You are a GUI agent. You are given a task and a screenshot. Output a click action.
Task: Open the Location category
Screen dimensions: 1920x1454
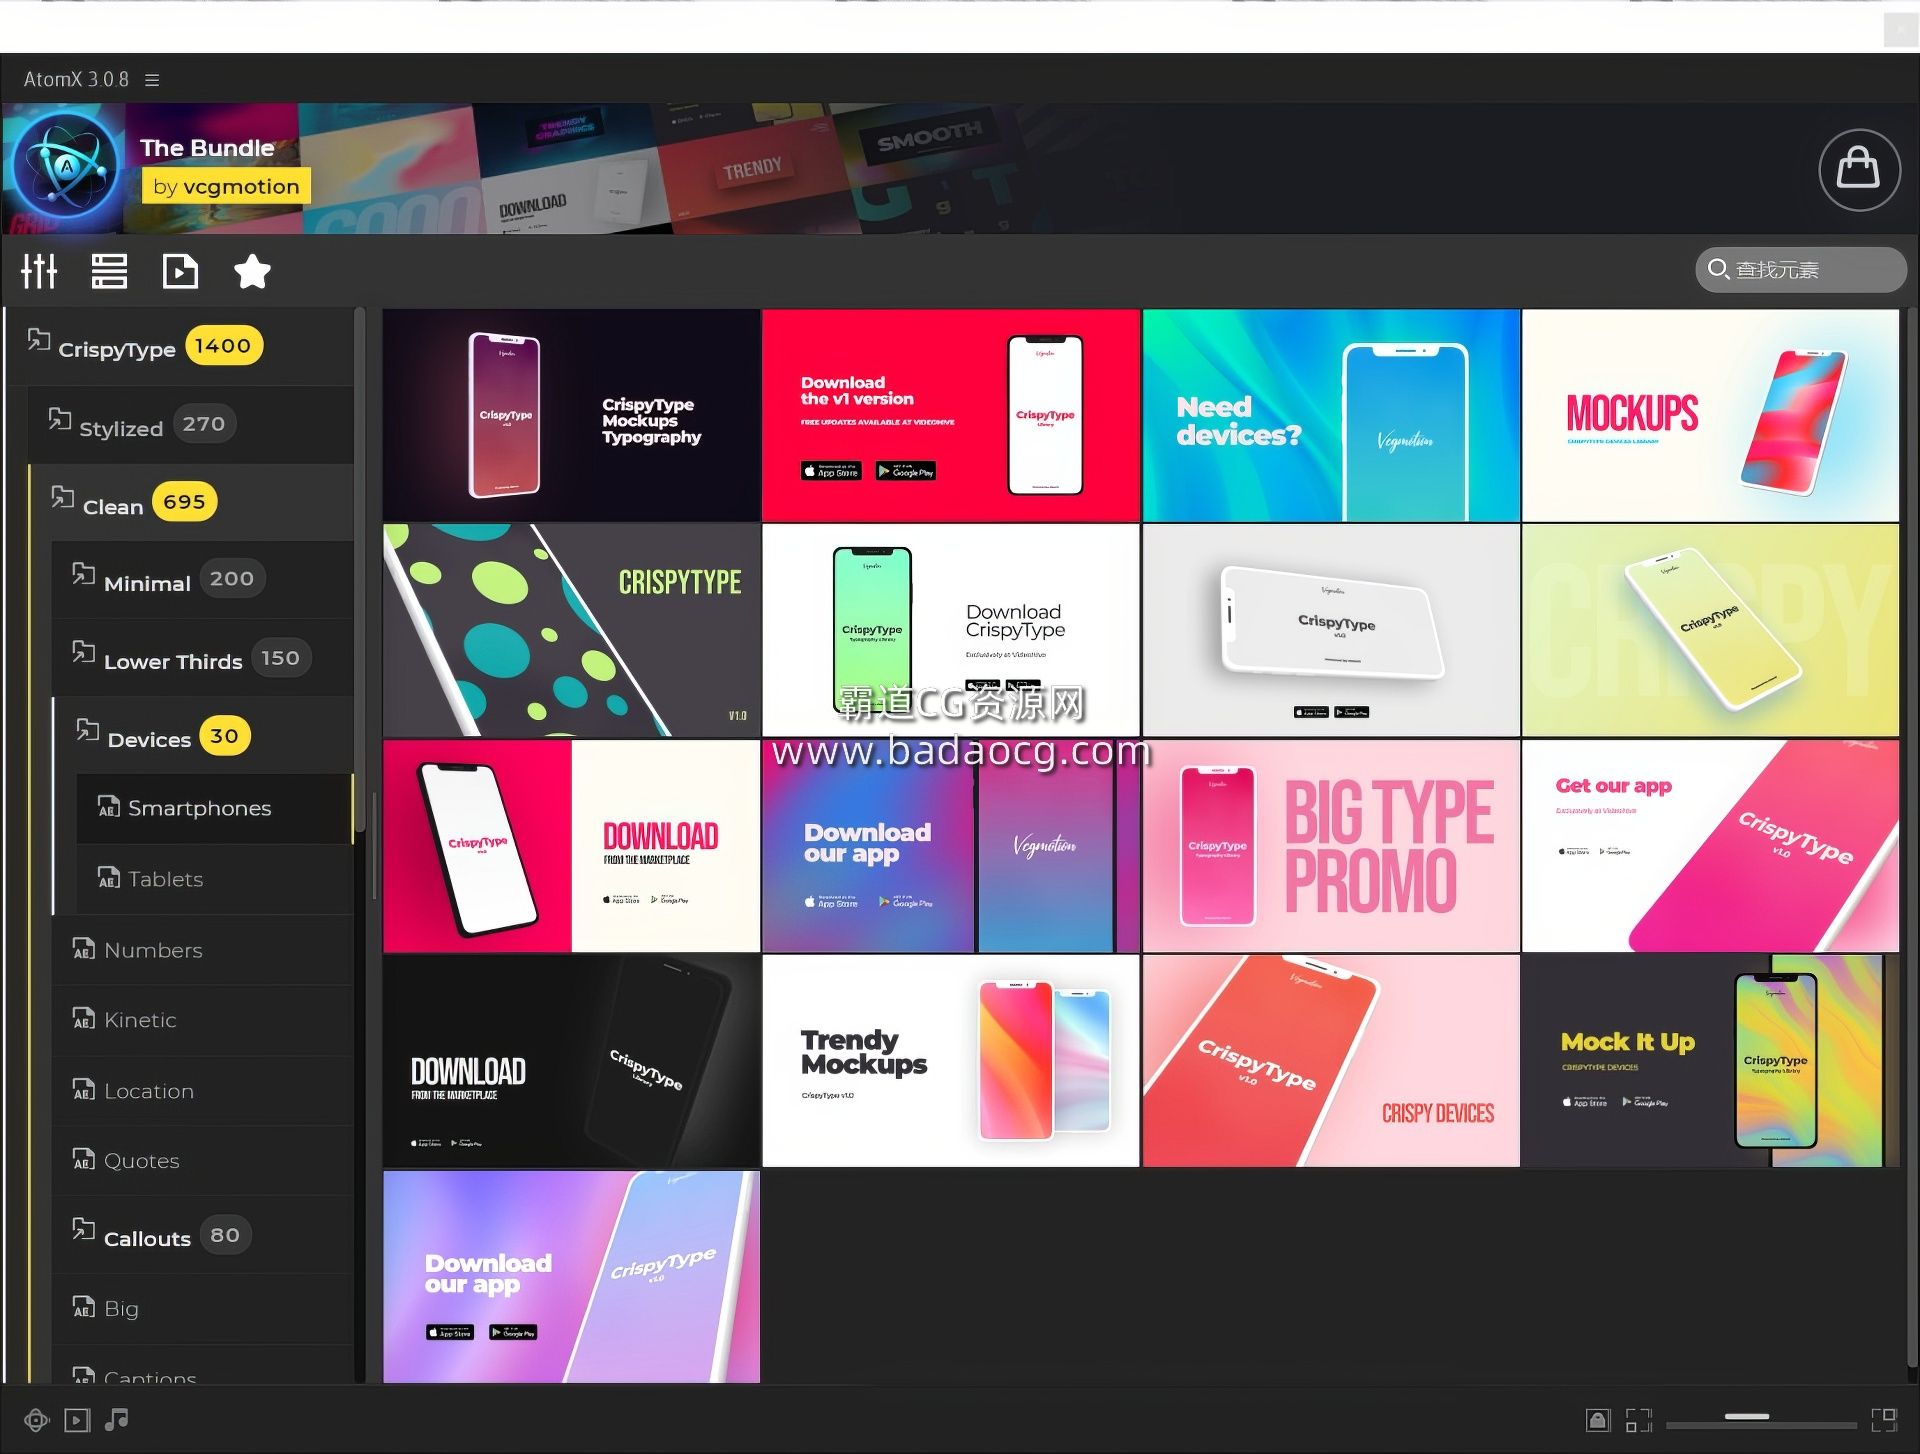coord(203,1091)
